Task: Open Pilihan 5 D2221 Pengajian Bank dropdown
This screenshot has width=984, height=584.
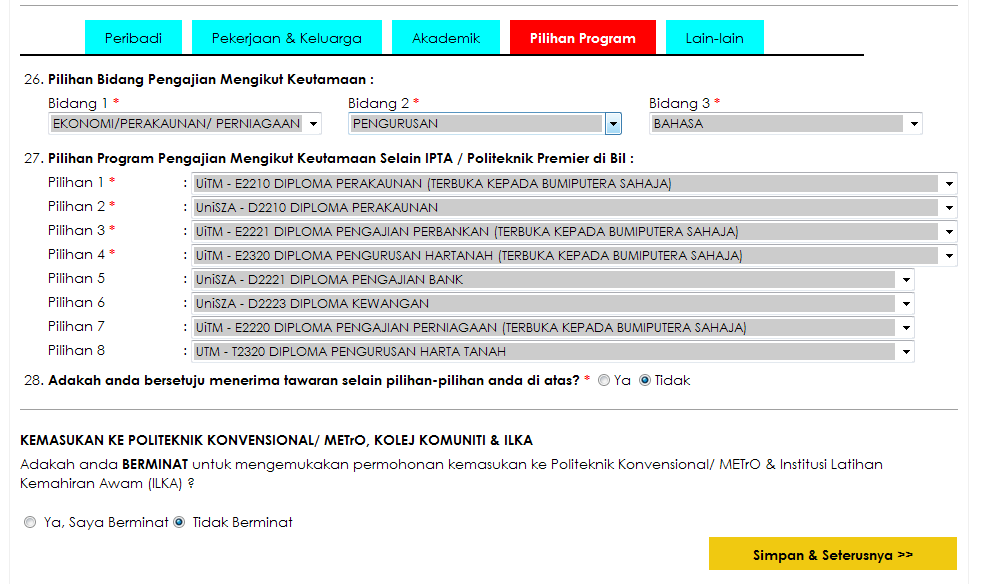Action: 553,280
